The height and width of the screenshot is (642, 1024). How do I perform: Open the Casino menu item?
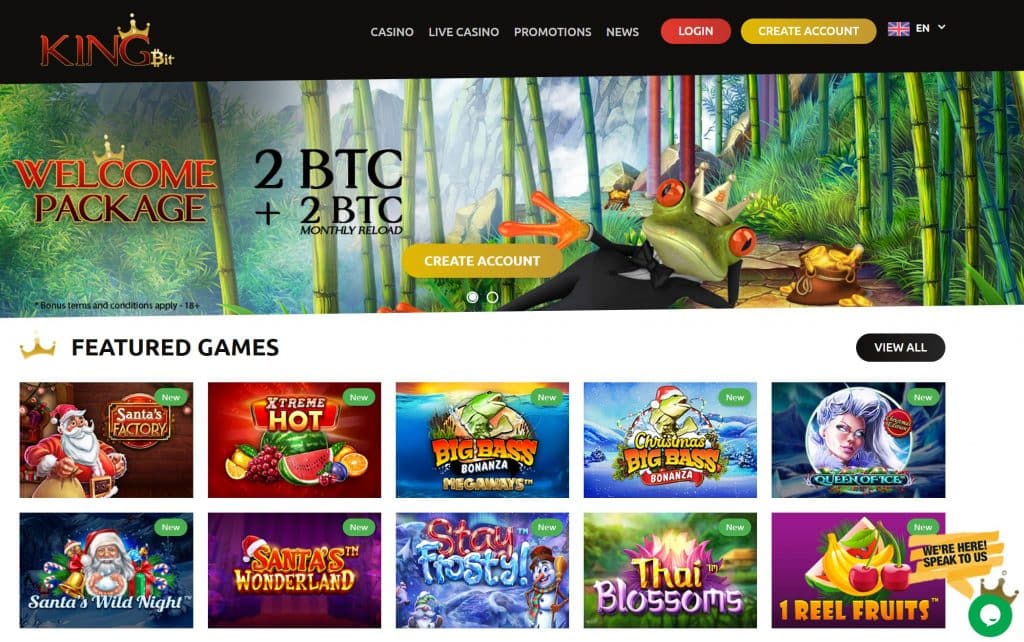pyautogui.click(x=392, y=31)
